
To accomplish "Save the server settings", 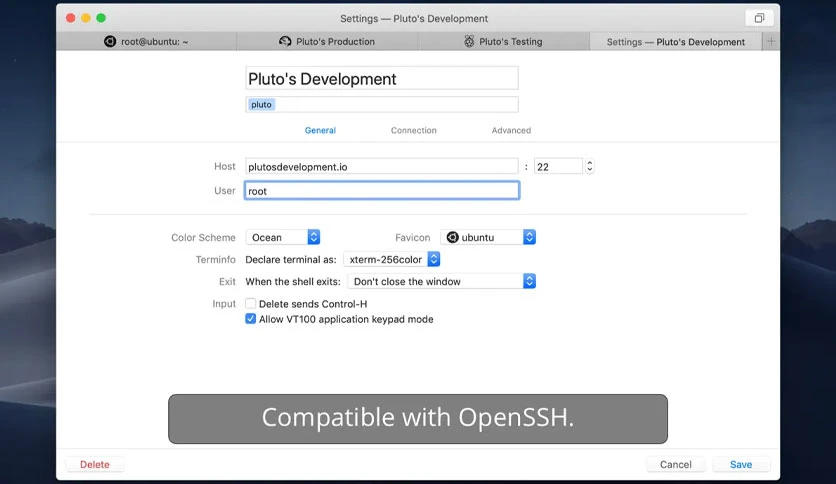I will pos(741,464).
